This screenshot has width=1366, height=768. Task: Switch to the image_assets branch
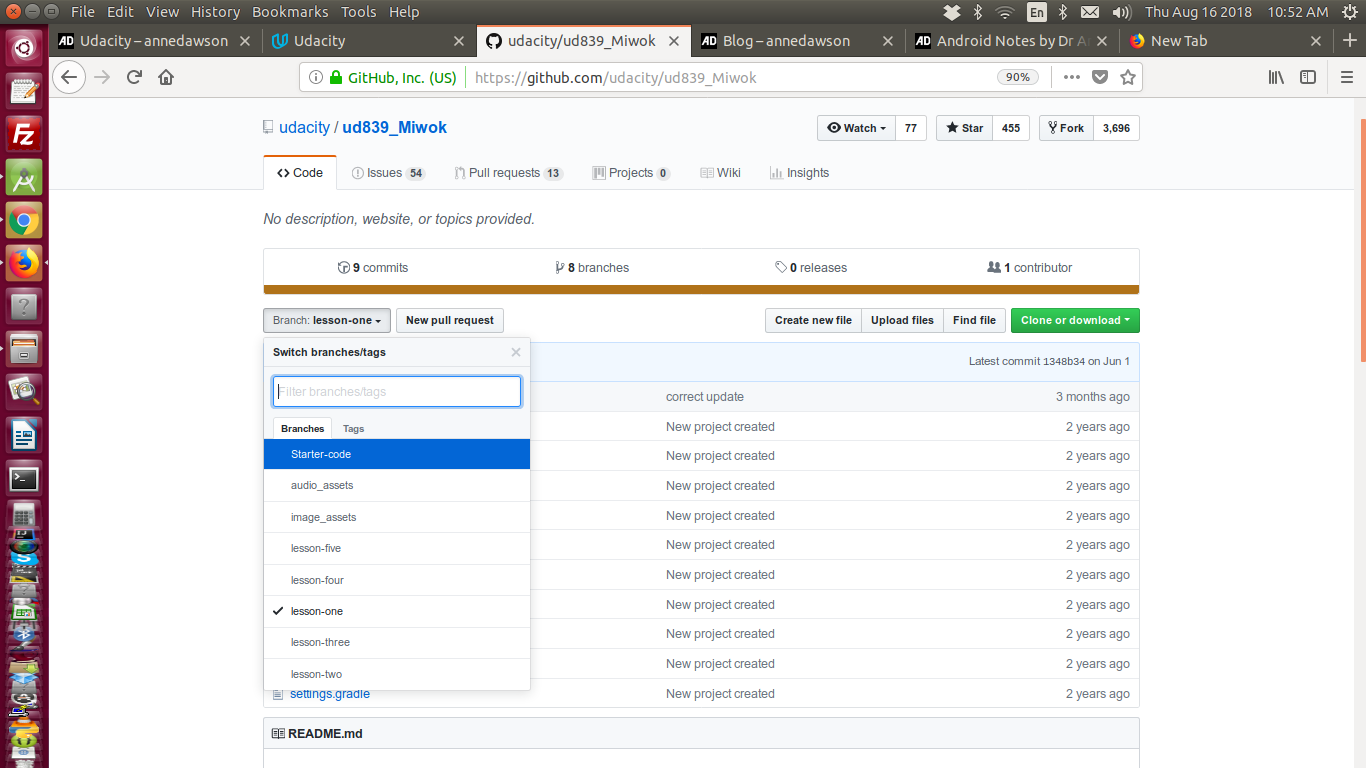pos(397,517)
